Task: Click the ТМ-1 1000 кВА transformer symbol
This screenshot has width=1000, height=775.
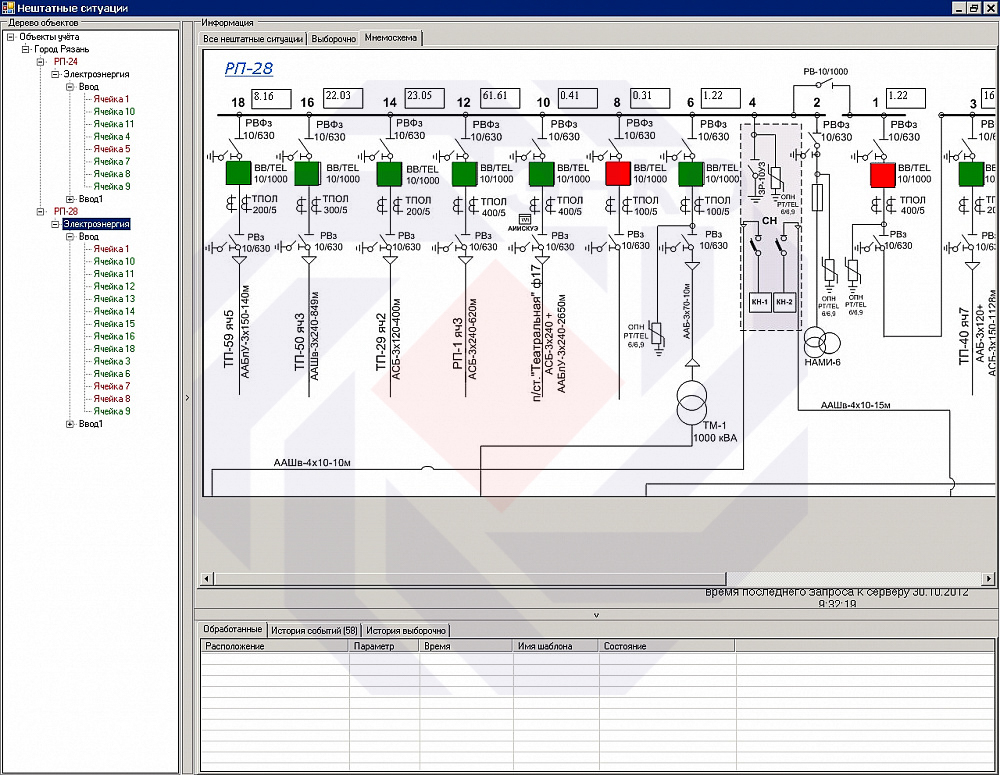Action: tap(692, 403)
